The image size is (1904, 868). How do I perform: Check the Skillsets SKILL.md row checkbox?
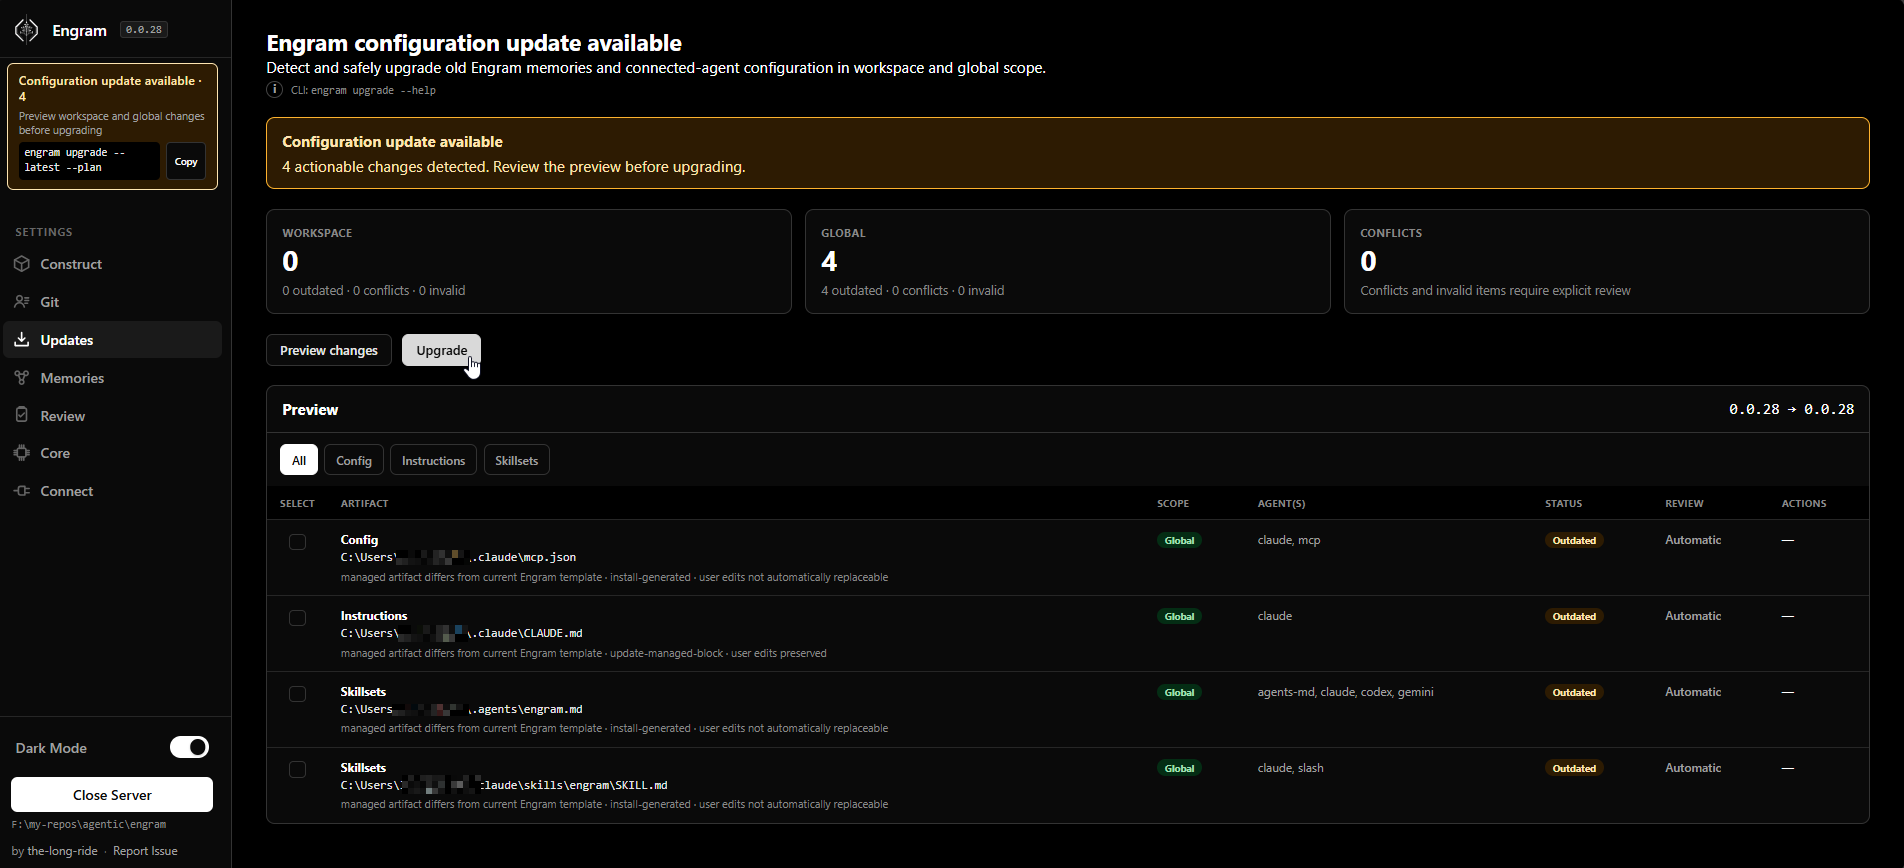point(297,770)
